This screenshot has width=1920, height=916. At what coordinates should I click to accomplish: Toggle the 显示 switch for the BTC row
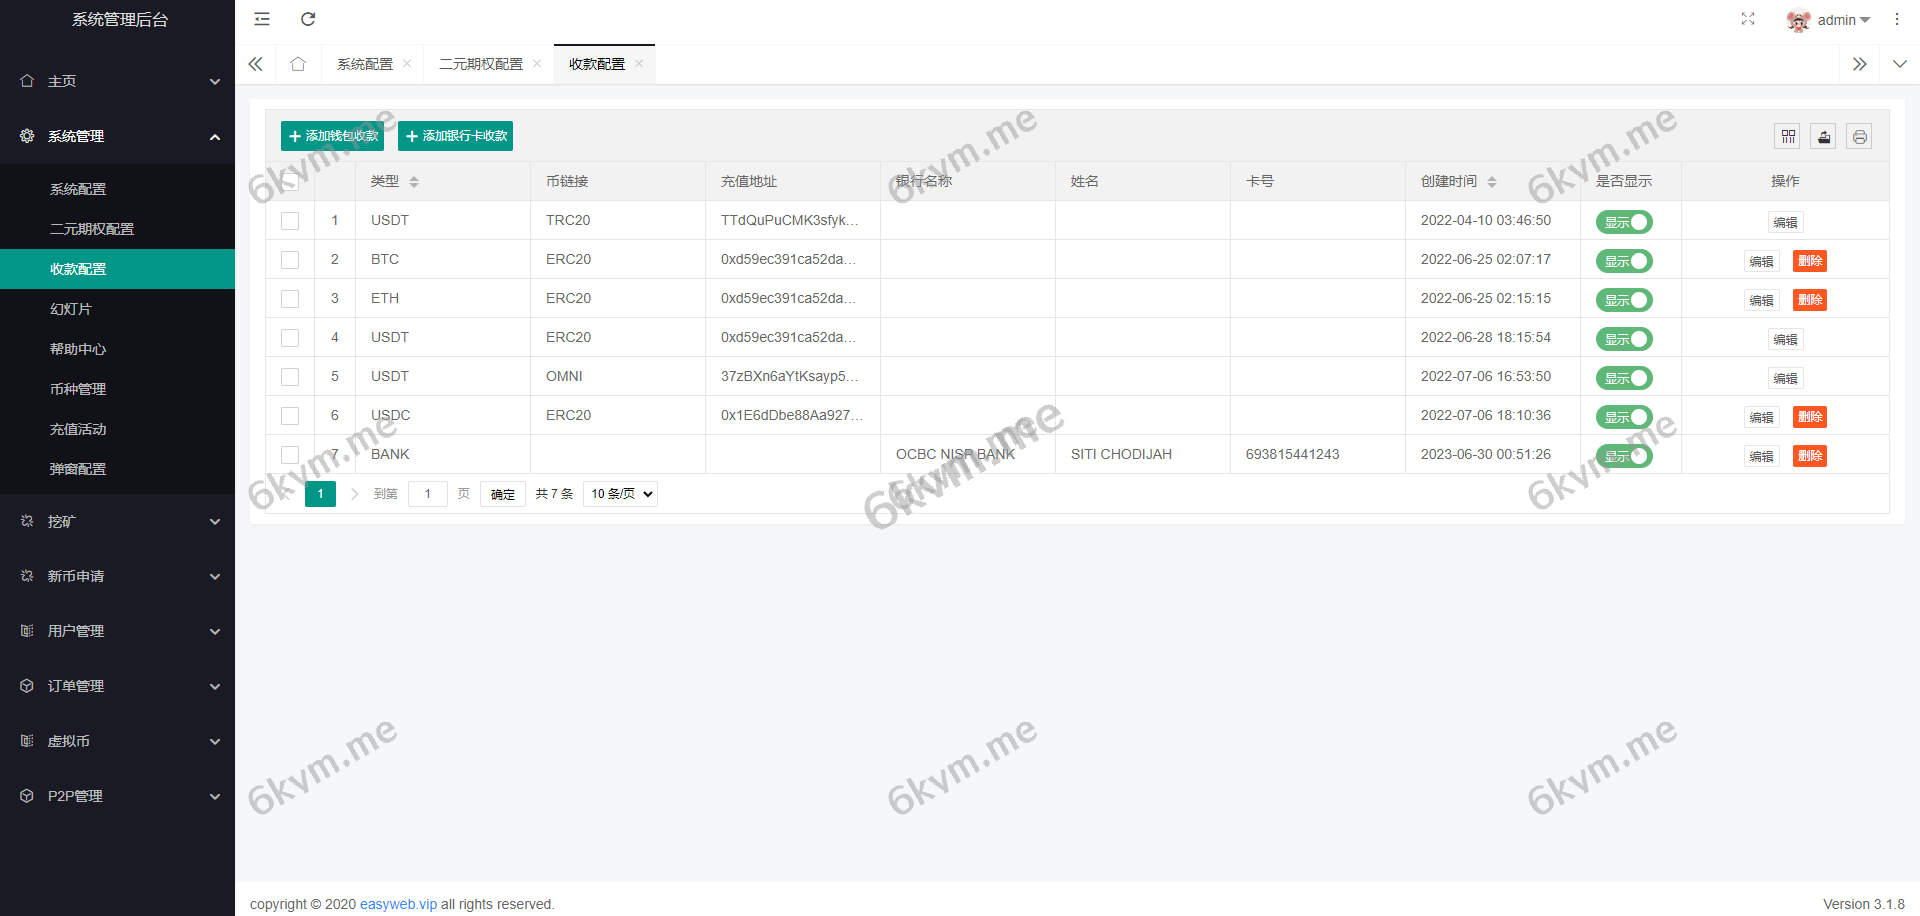pyautogui.click(x=1623, y=261)
